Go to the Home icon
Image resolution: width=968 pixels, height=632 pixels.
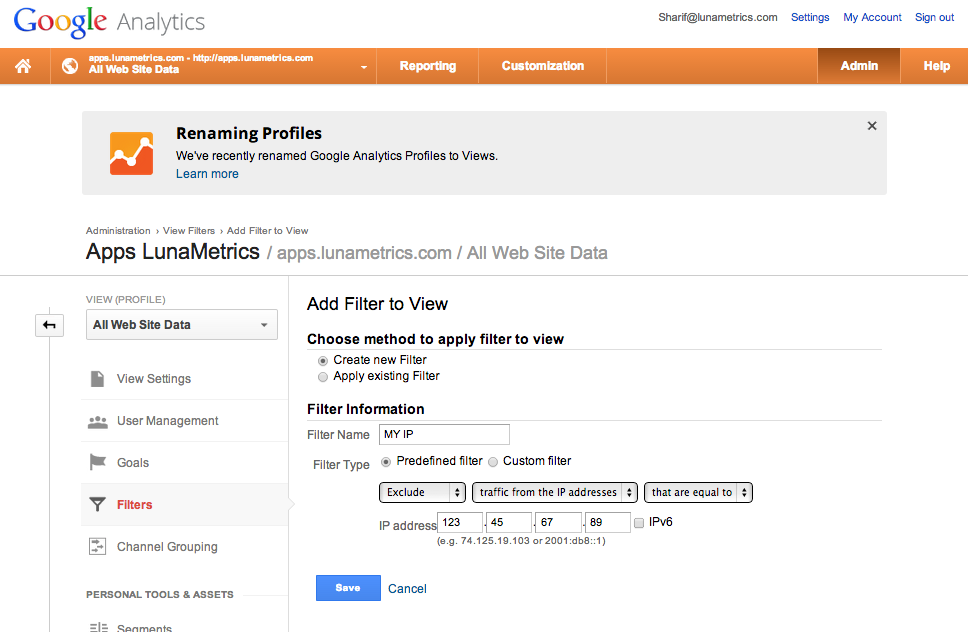pos(23,66)
